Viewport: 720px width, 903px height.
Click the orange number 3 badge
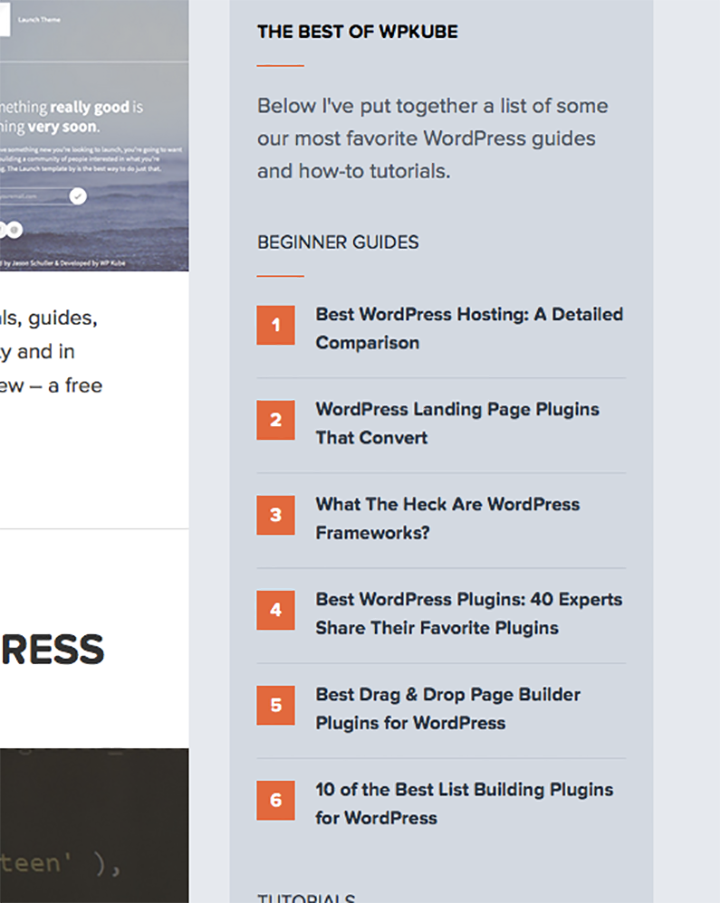coord(276,515)
